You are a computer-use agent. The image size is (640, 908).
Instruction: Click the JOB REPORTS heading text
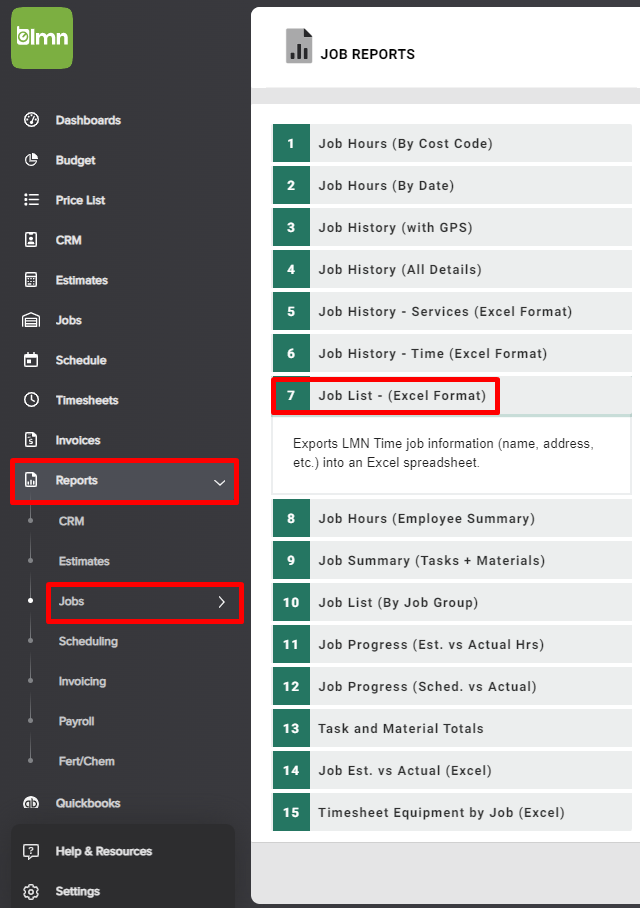coord(368,54)
